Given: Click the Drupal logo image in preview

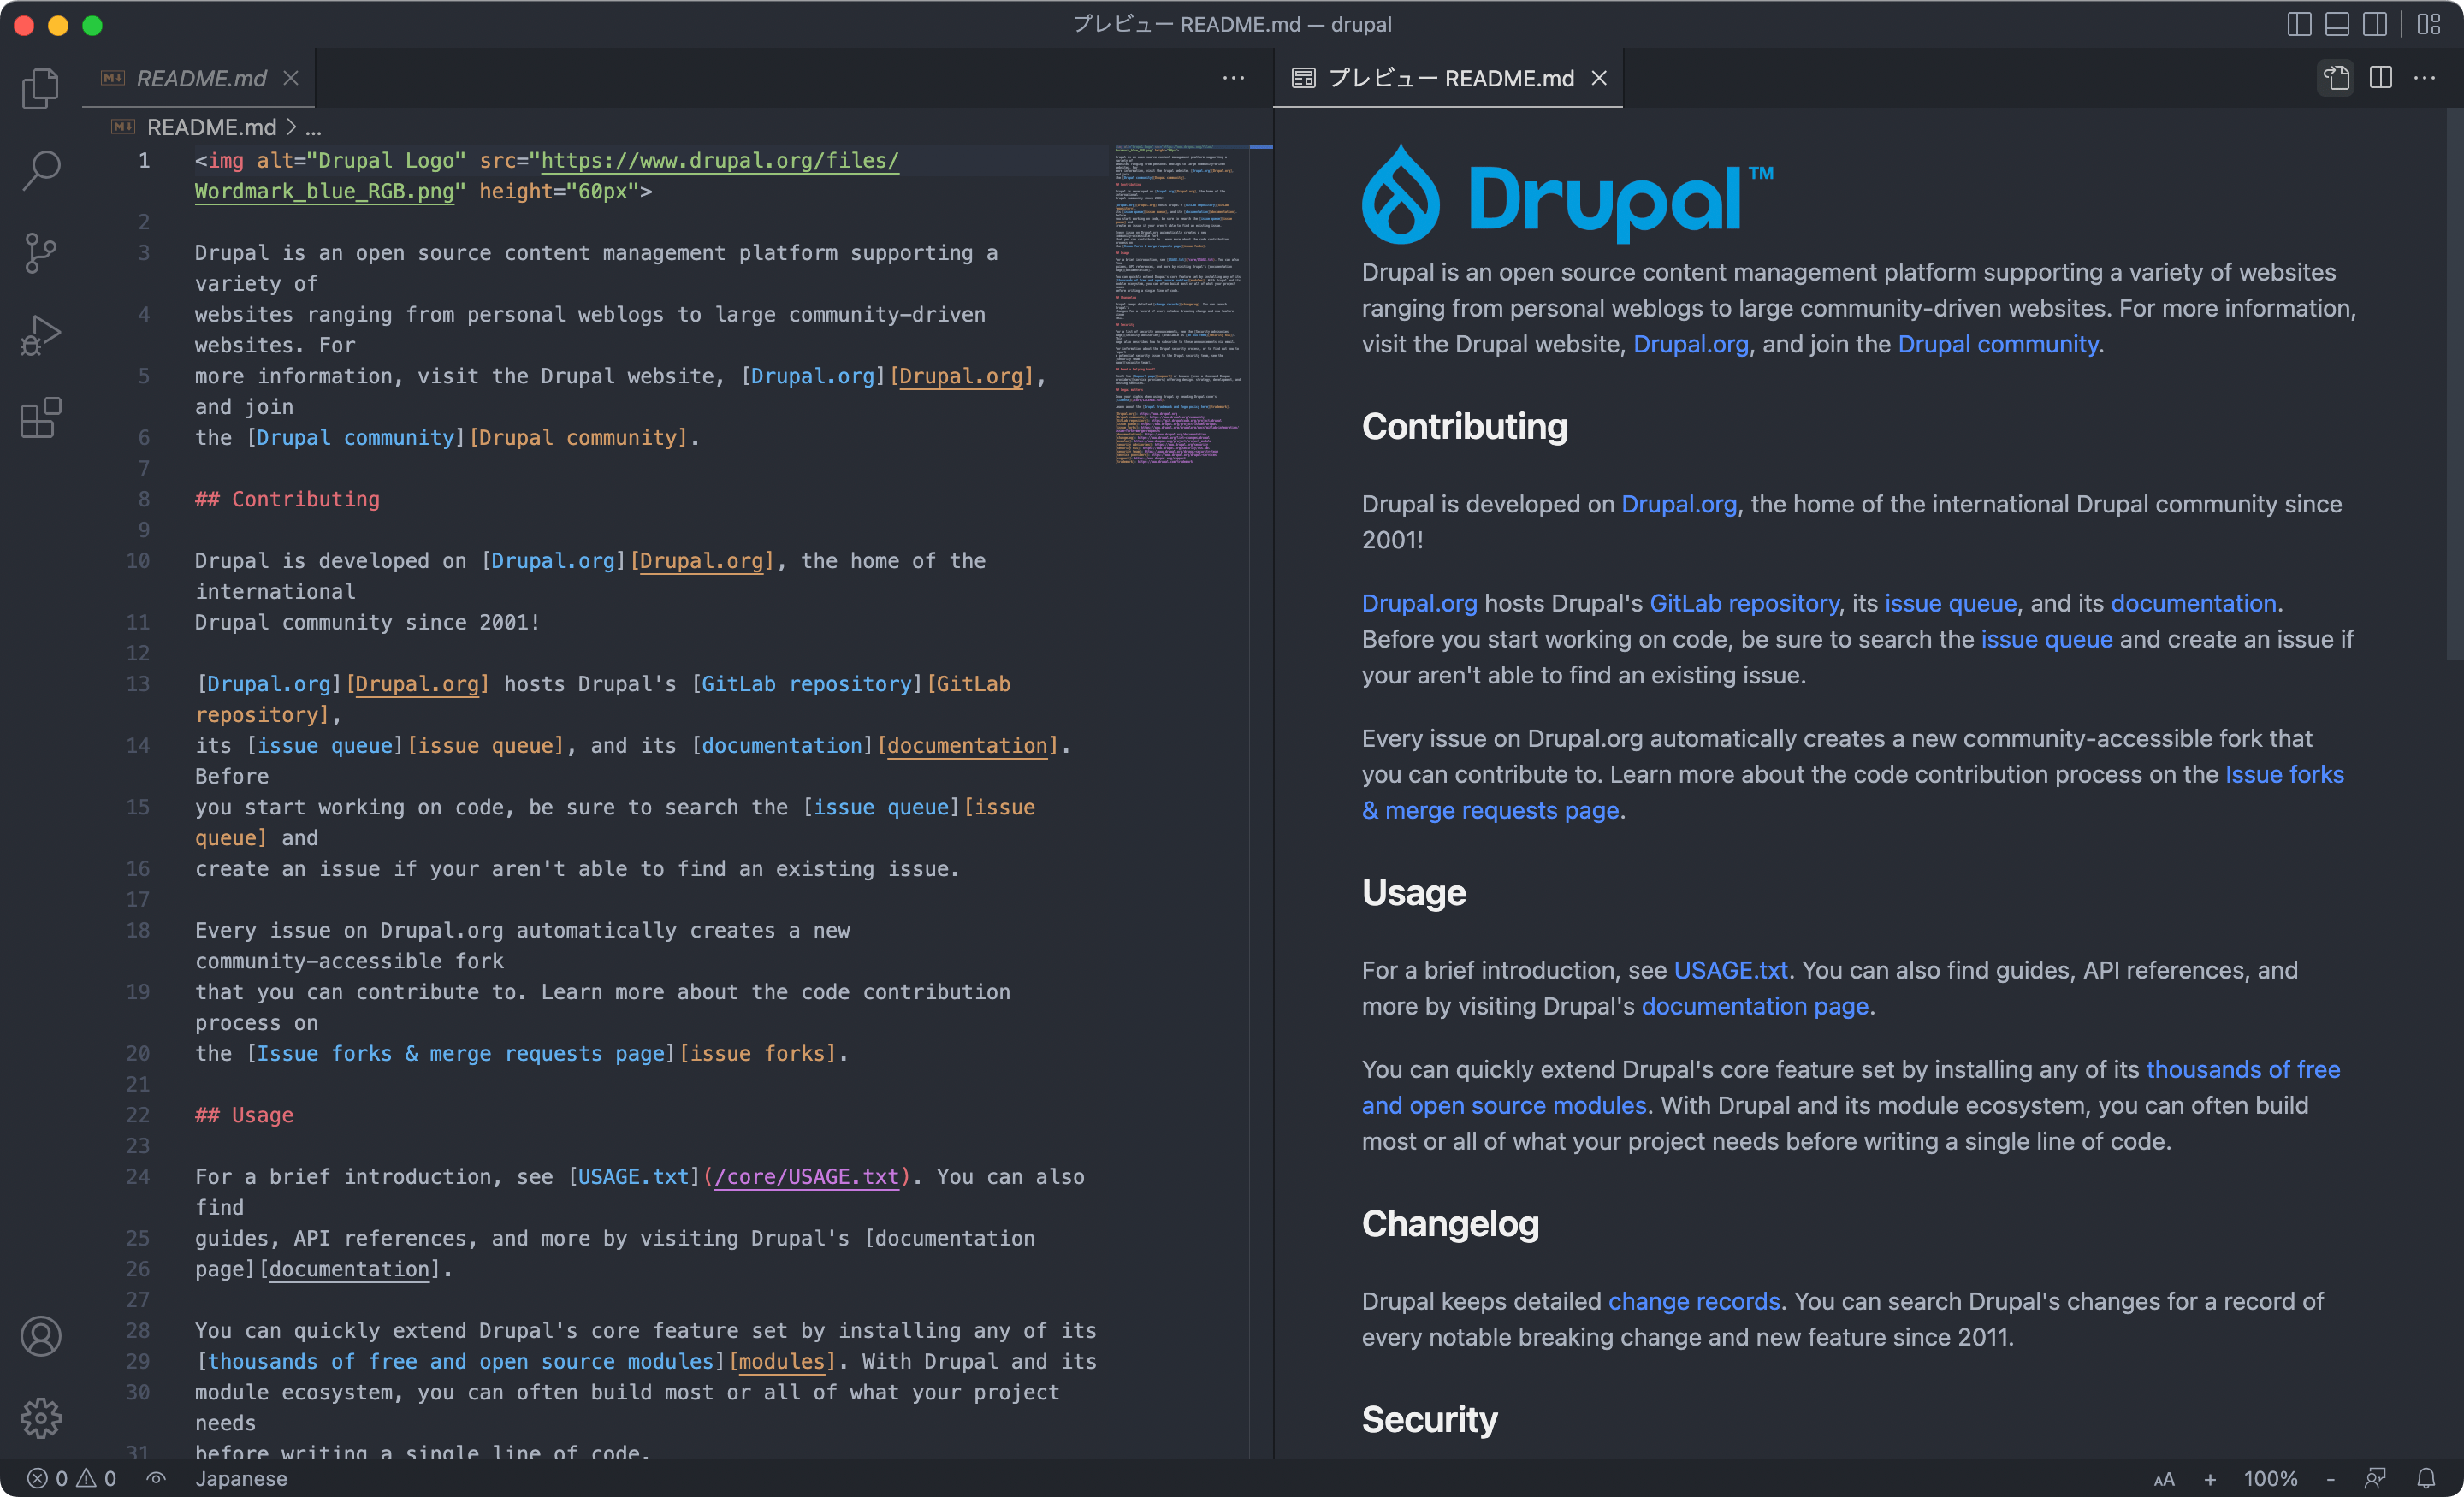Looking at the screenshot, I should coord(1568,194).
